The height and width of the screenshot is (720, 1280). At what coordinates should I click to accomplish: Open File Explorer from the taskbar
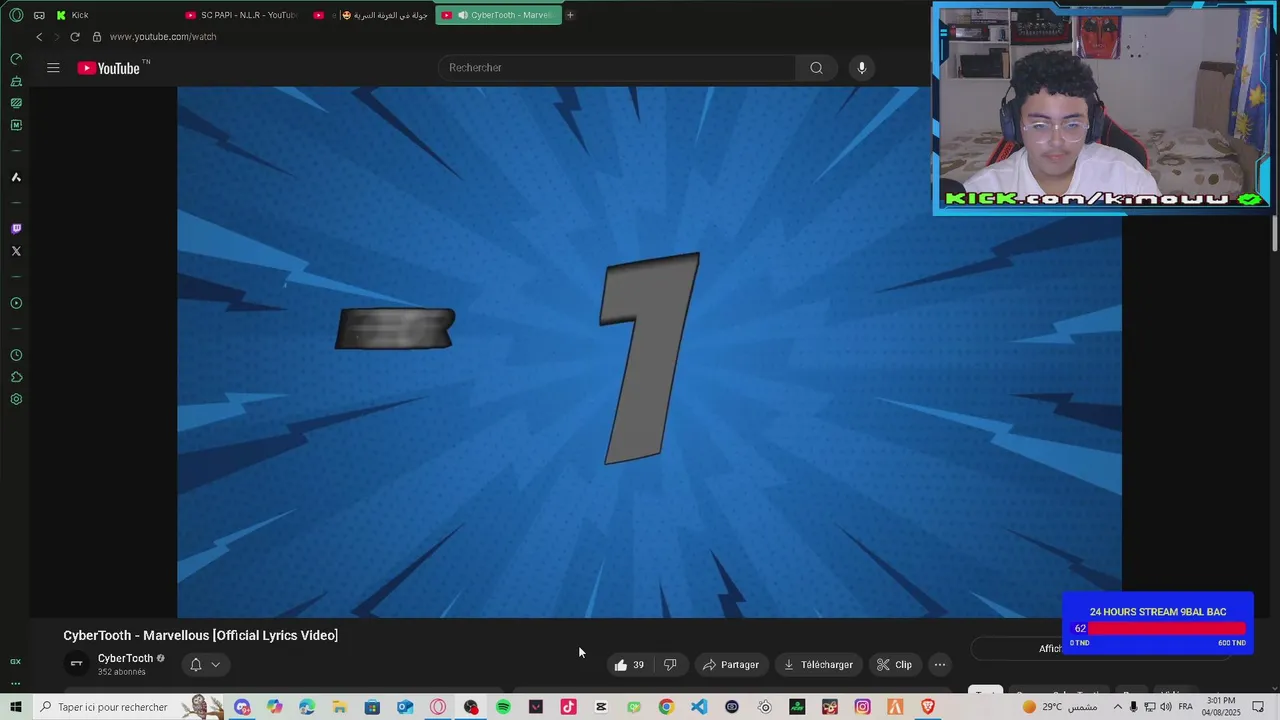340,707
